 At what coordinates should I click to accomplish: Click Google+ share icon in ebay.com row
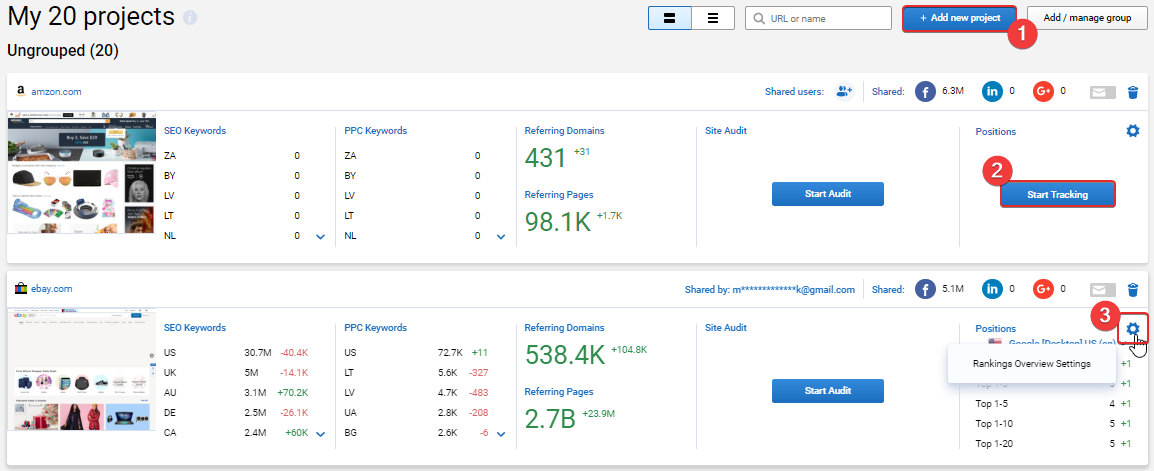pos(1043,289)
